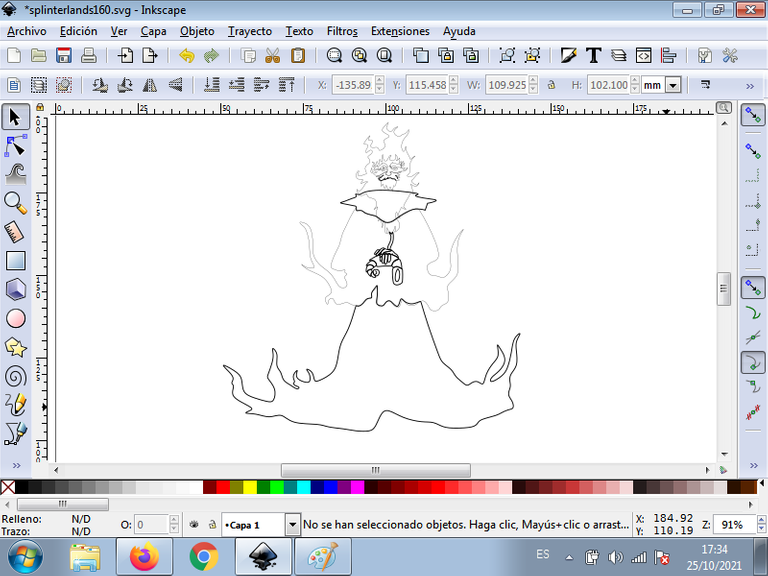Select the Star and polygon tool
The width and height of the screenshot is (768, 576).
tap(15, 347)
